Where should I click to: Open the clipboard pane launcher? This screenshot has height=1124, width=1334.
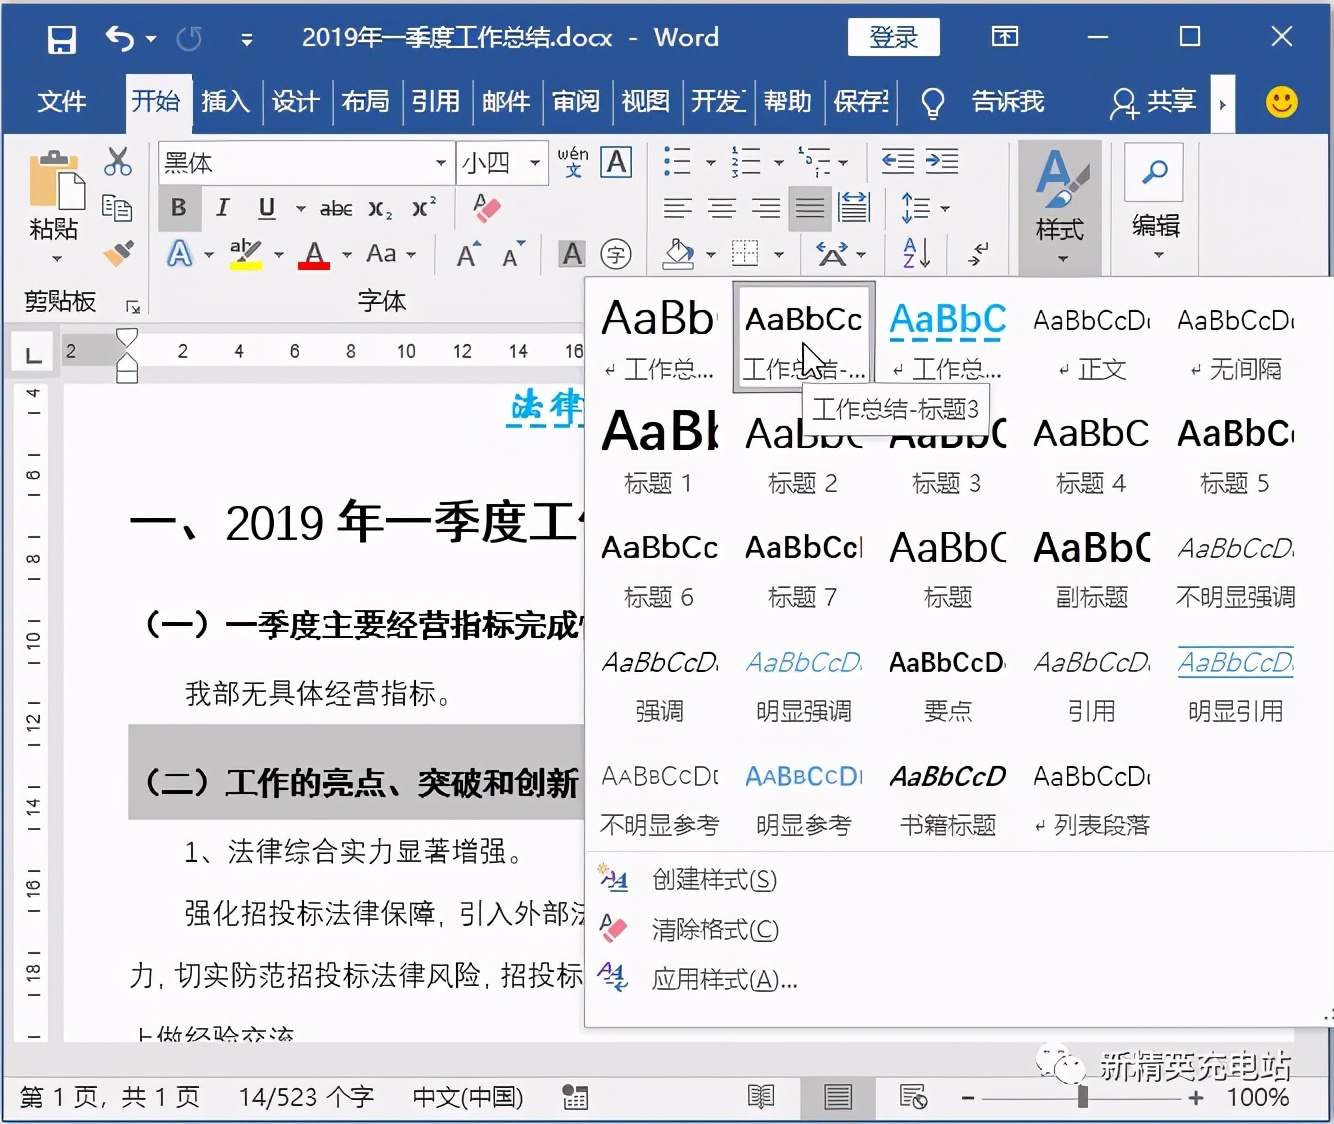132,307
